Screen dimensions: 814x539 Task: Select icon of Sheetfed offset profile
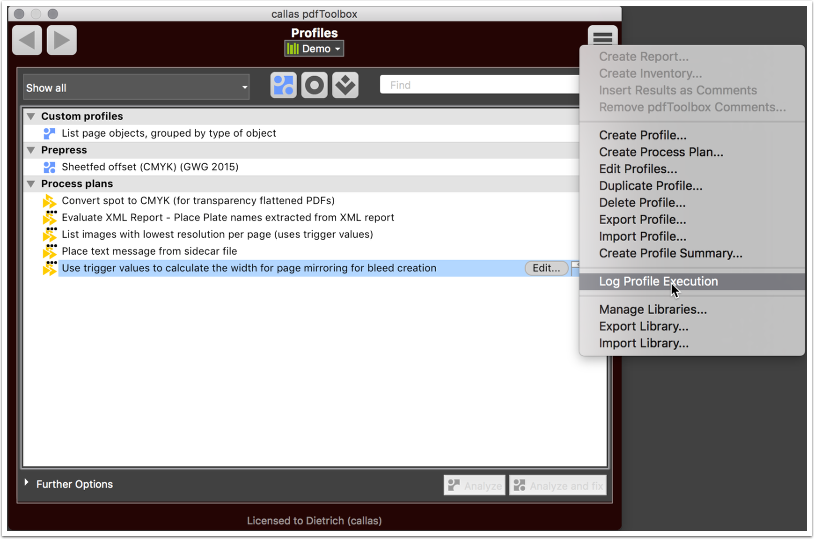point(49,167)
